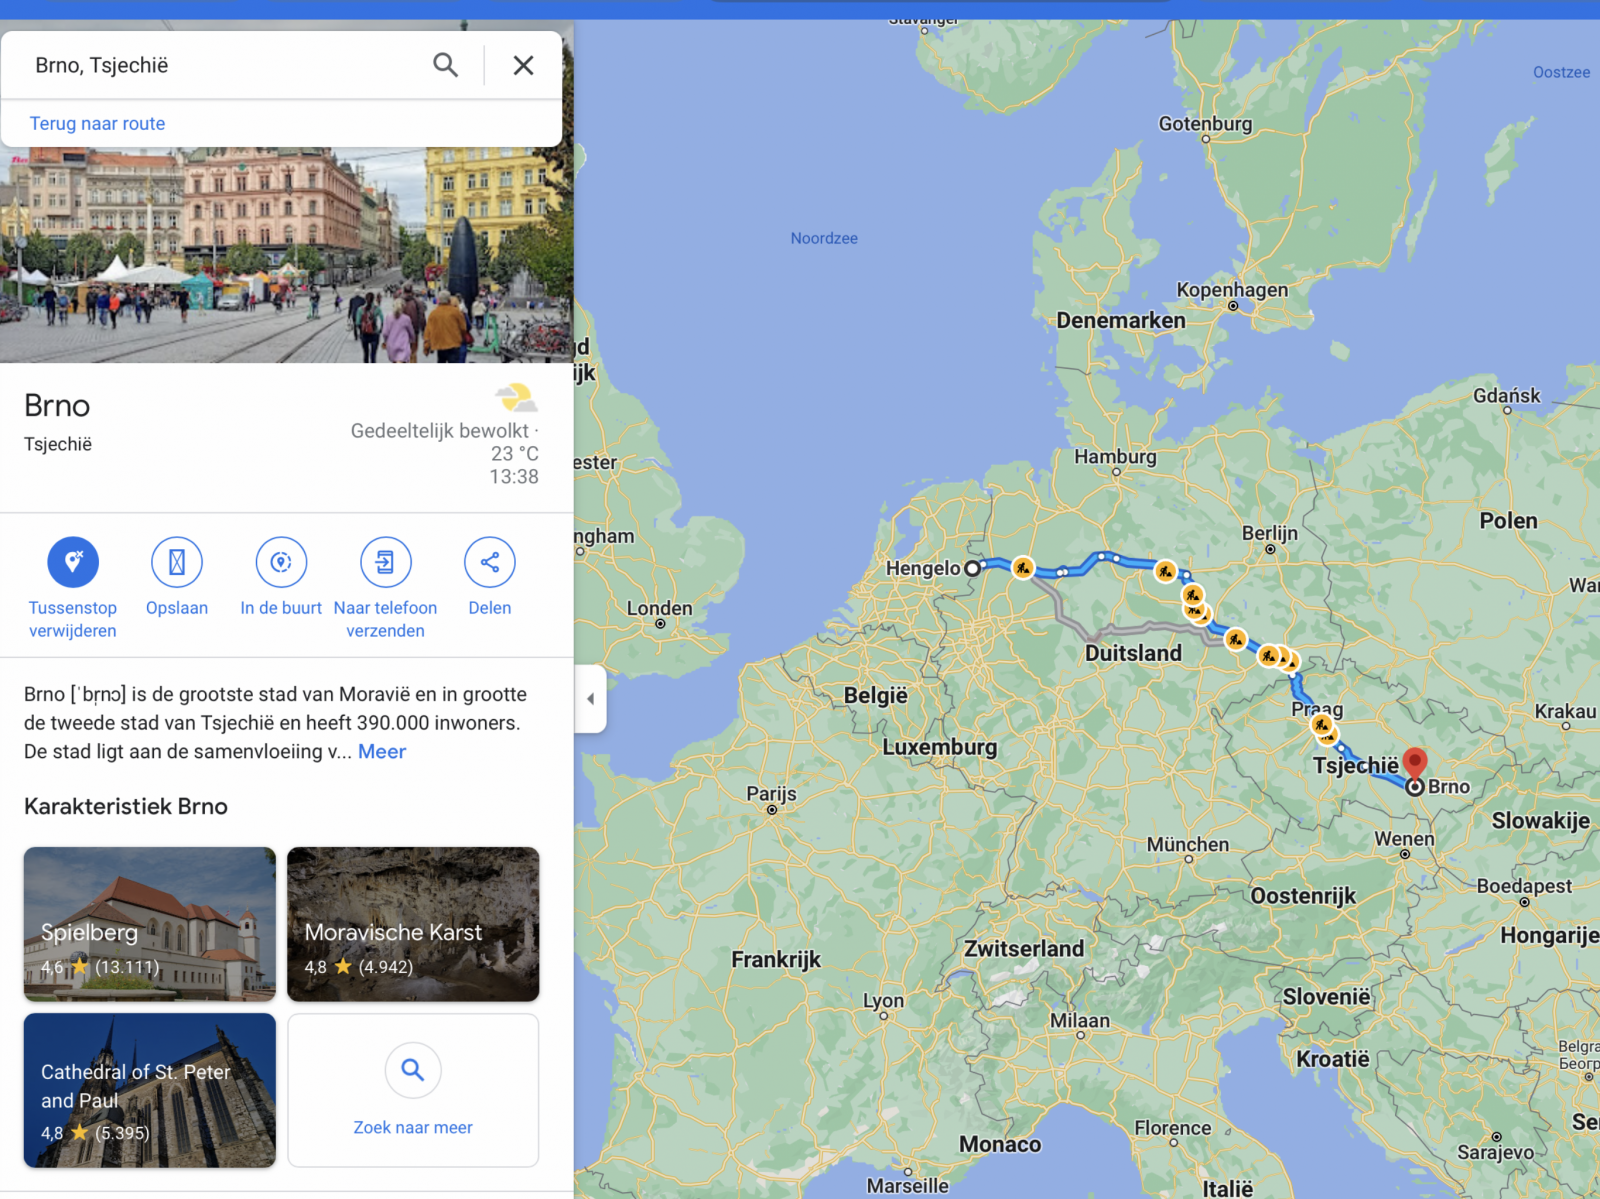Screen dimensions: 1600x1199
Task: Clear the search with the X icon
Action: click(x=523, y=65)
